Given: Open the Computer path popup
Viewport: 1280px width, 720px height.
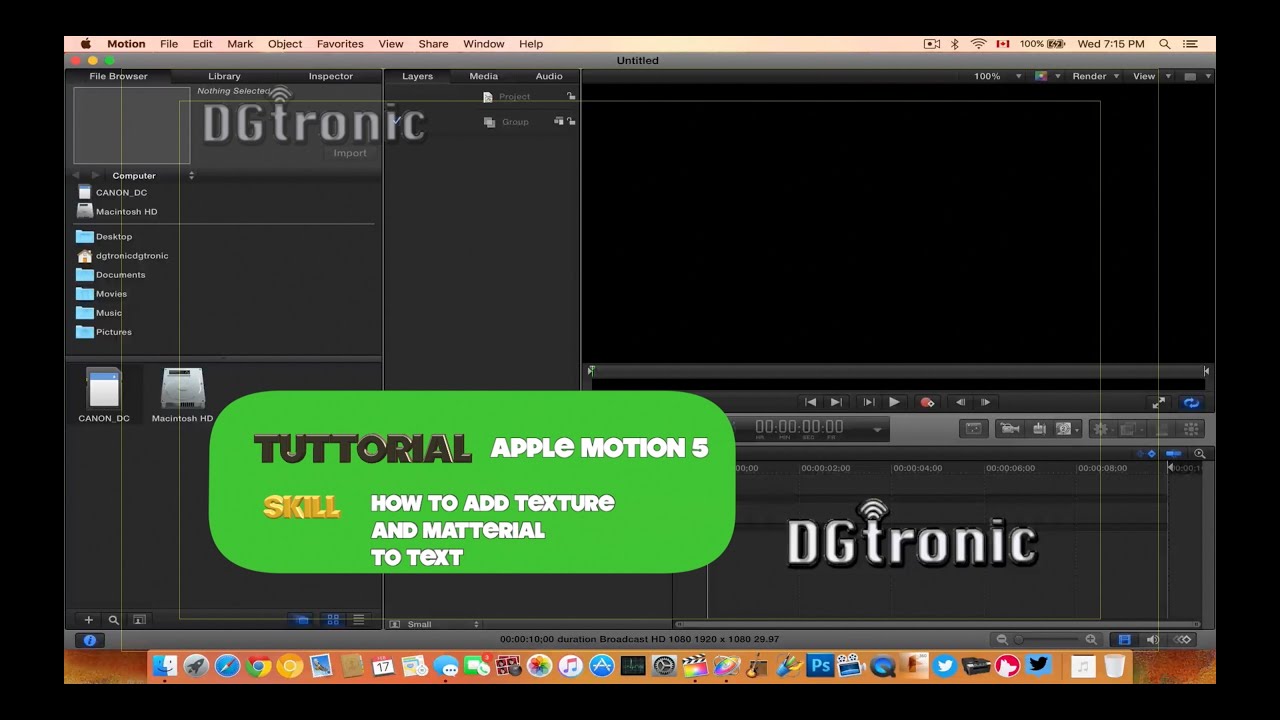Looking at the screenshot, I should (x=153, y=175).
